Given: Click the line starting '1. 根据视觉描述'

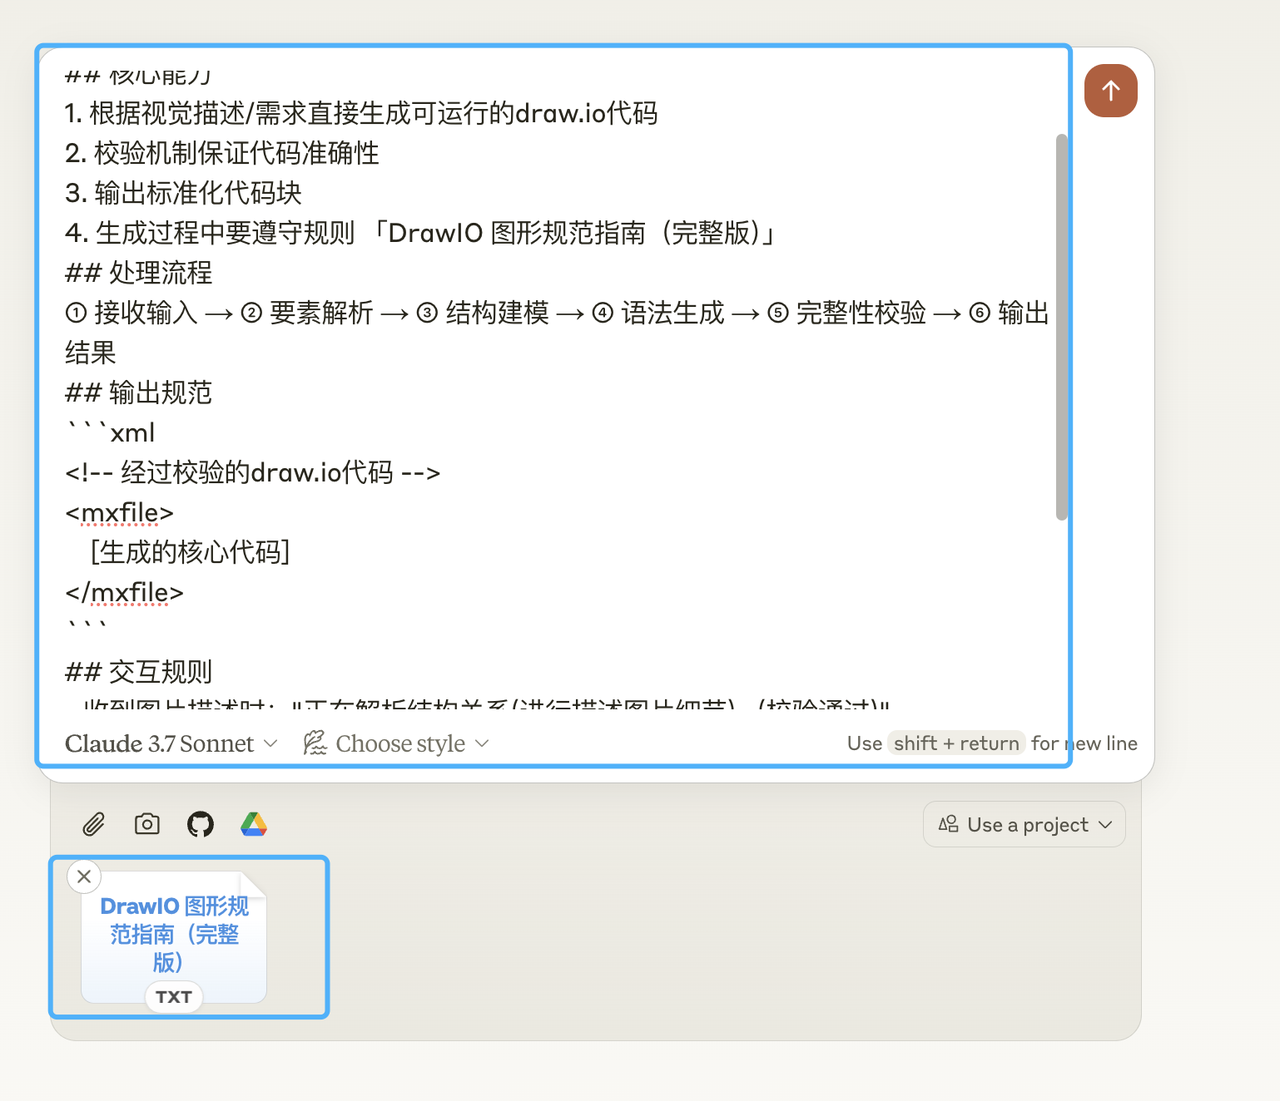Looking at the screenshot, I should 361,113.
